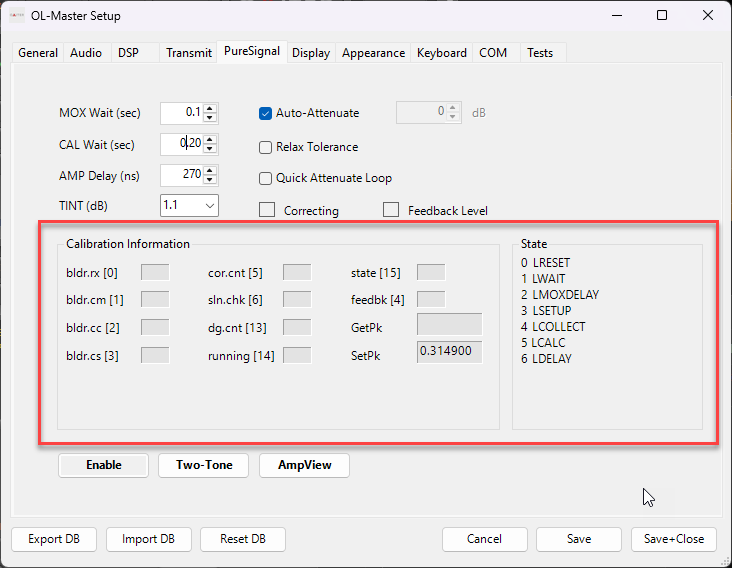Viewport: 732px width, 568px height.
Task: Open the Display tab
Action: click(x=311, y=53)
